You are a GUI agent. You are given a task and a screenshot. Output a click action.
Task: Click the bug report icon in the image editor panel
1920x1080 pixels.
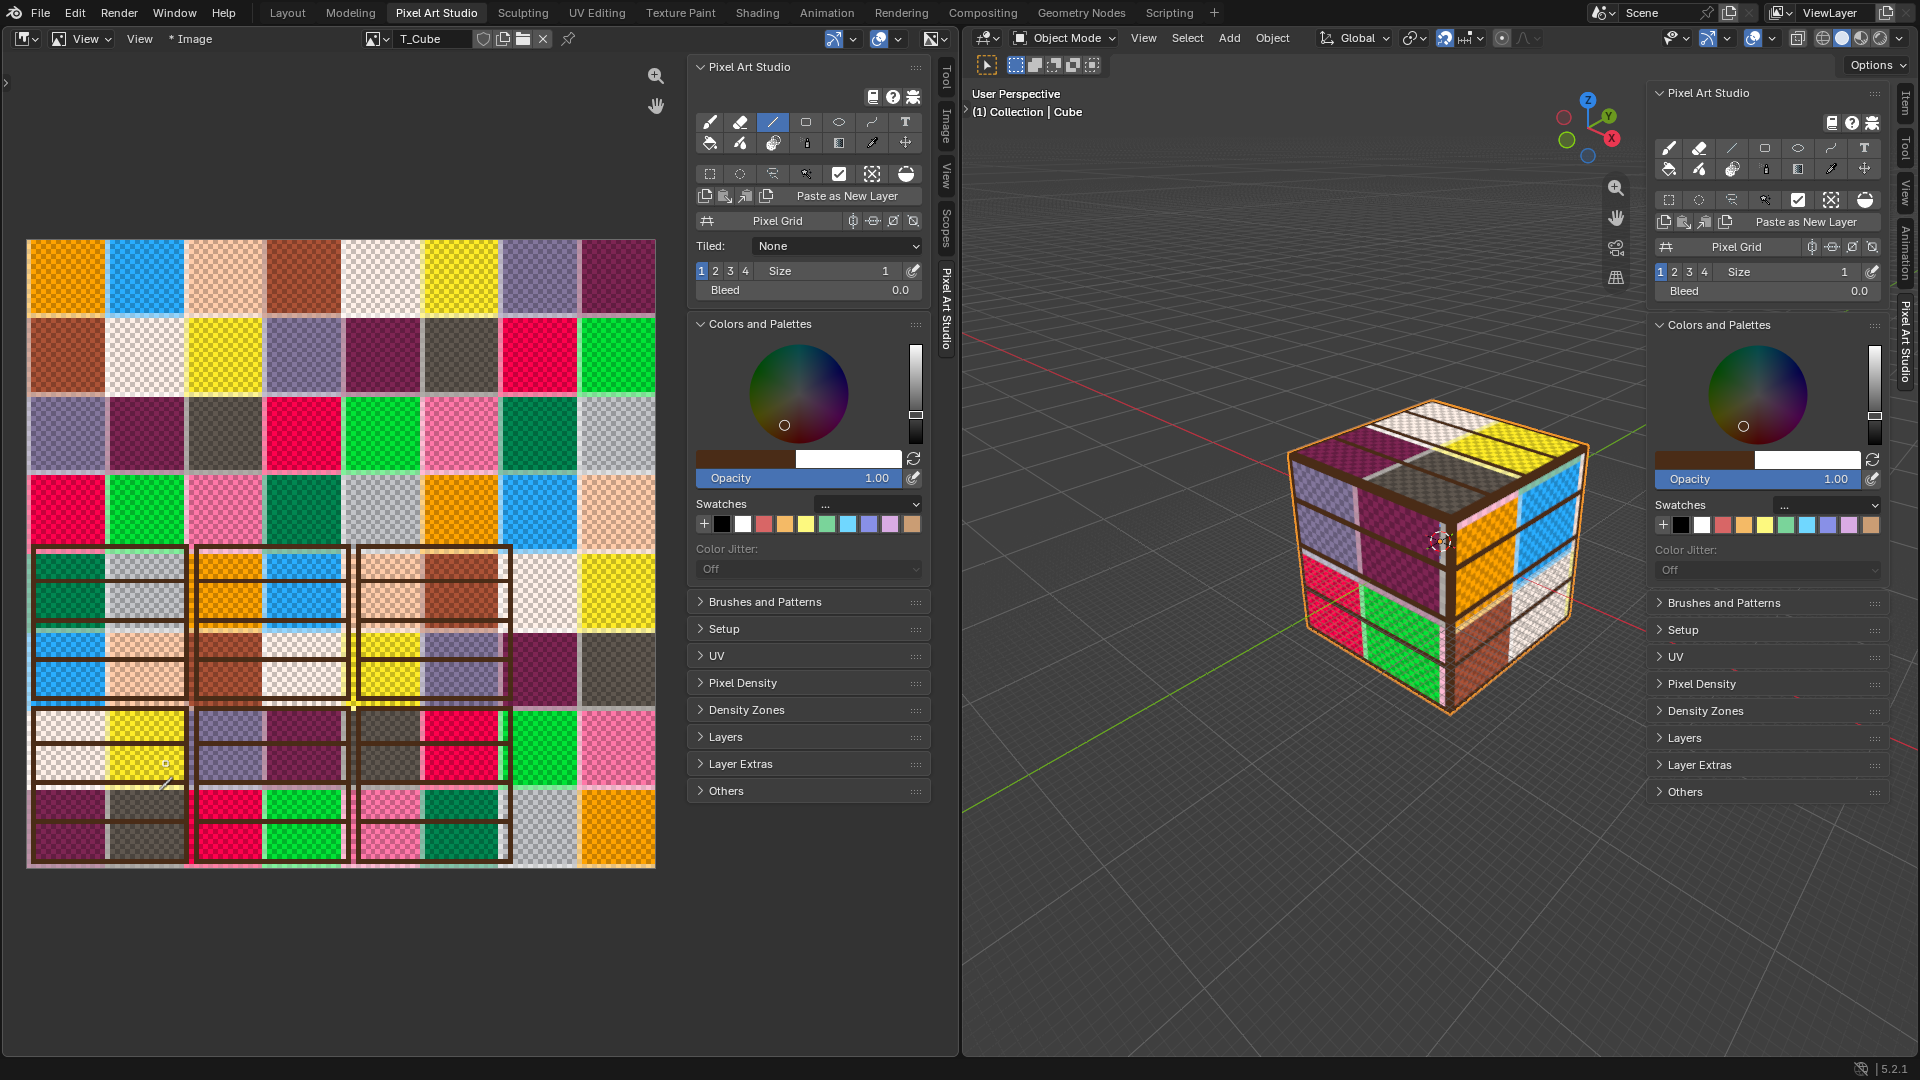[913, 97]
